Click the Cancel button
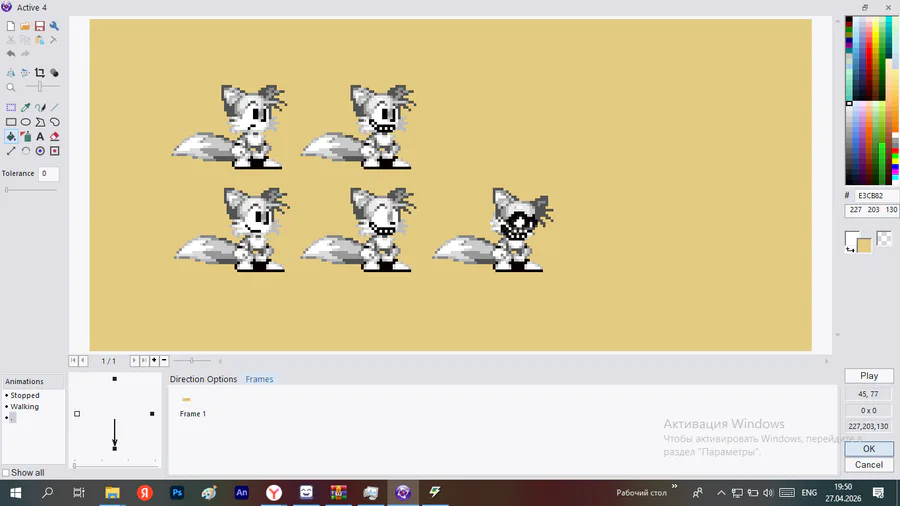 click(x=868, y=465)
